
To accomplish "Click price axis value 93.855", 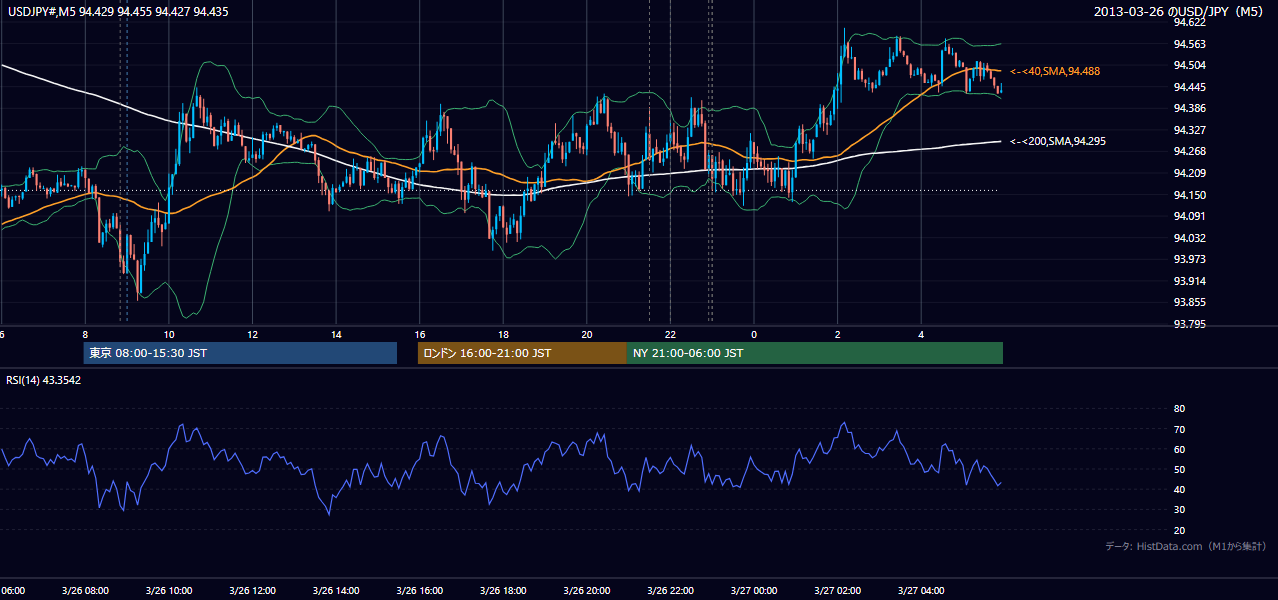I will coord(1189,303).
